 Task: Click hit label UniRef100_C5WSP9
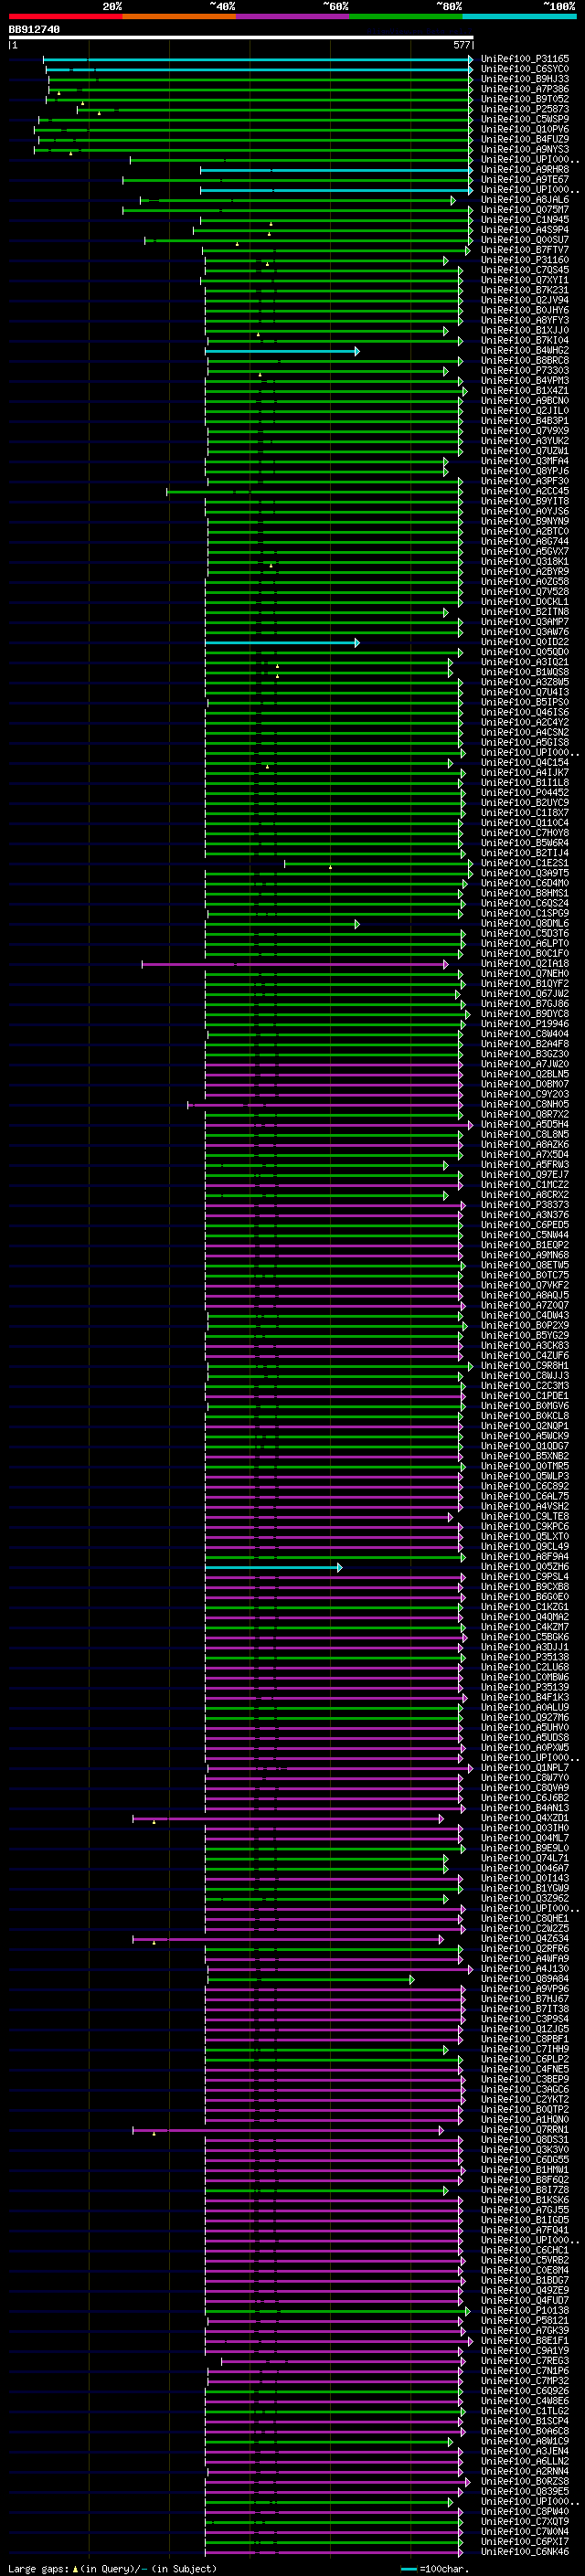(x=525, y=120)
